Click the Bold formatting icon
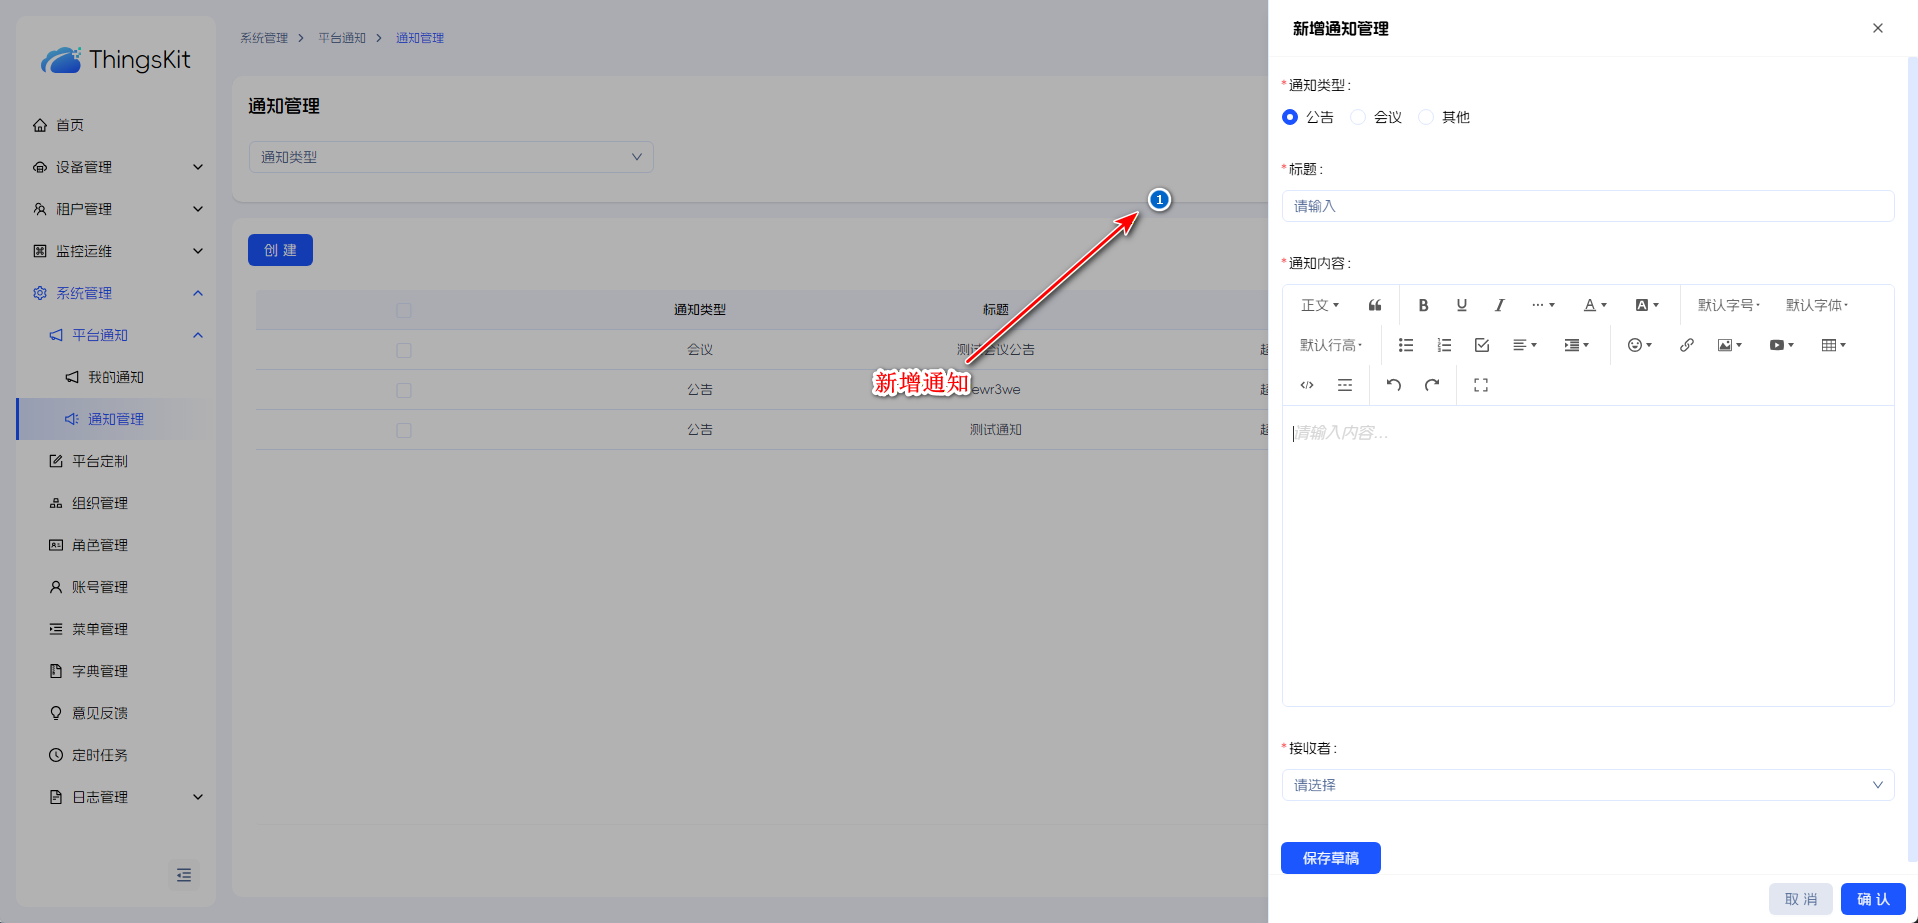1918x923 pixels. tap(1423, 305)
